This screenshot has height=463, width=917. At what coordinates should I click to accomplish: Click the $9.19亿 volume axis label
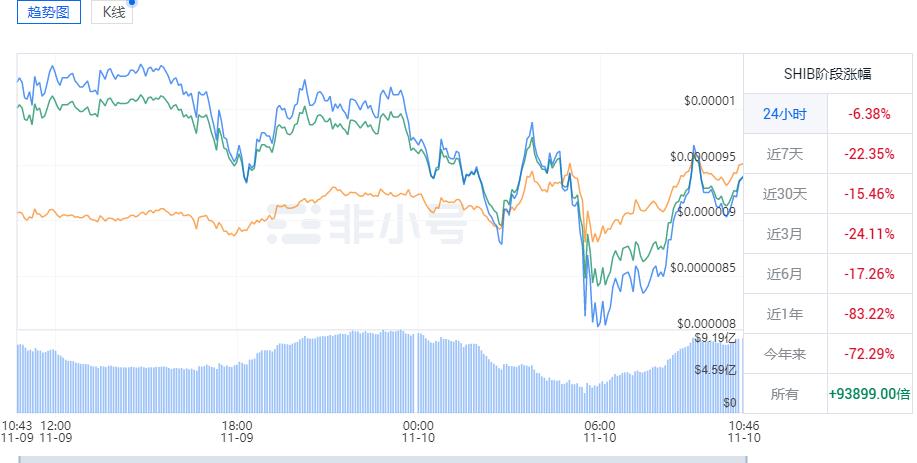[x=716, y=338]
